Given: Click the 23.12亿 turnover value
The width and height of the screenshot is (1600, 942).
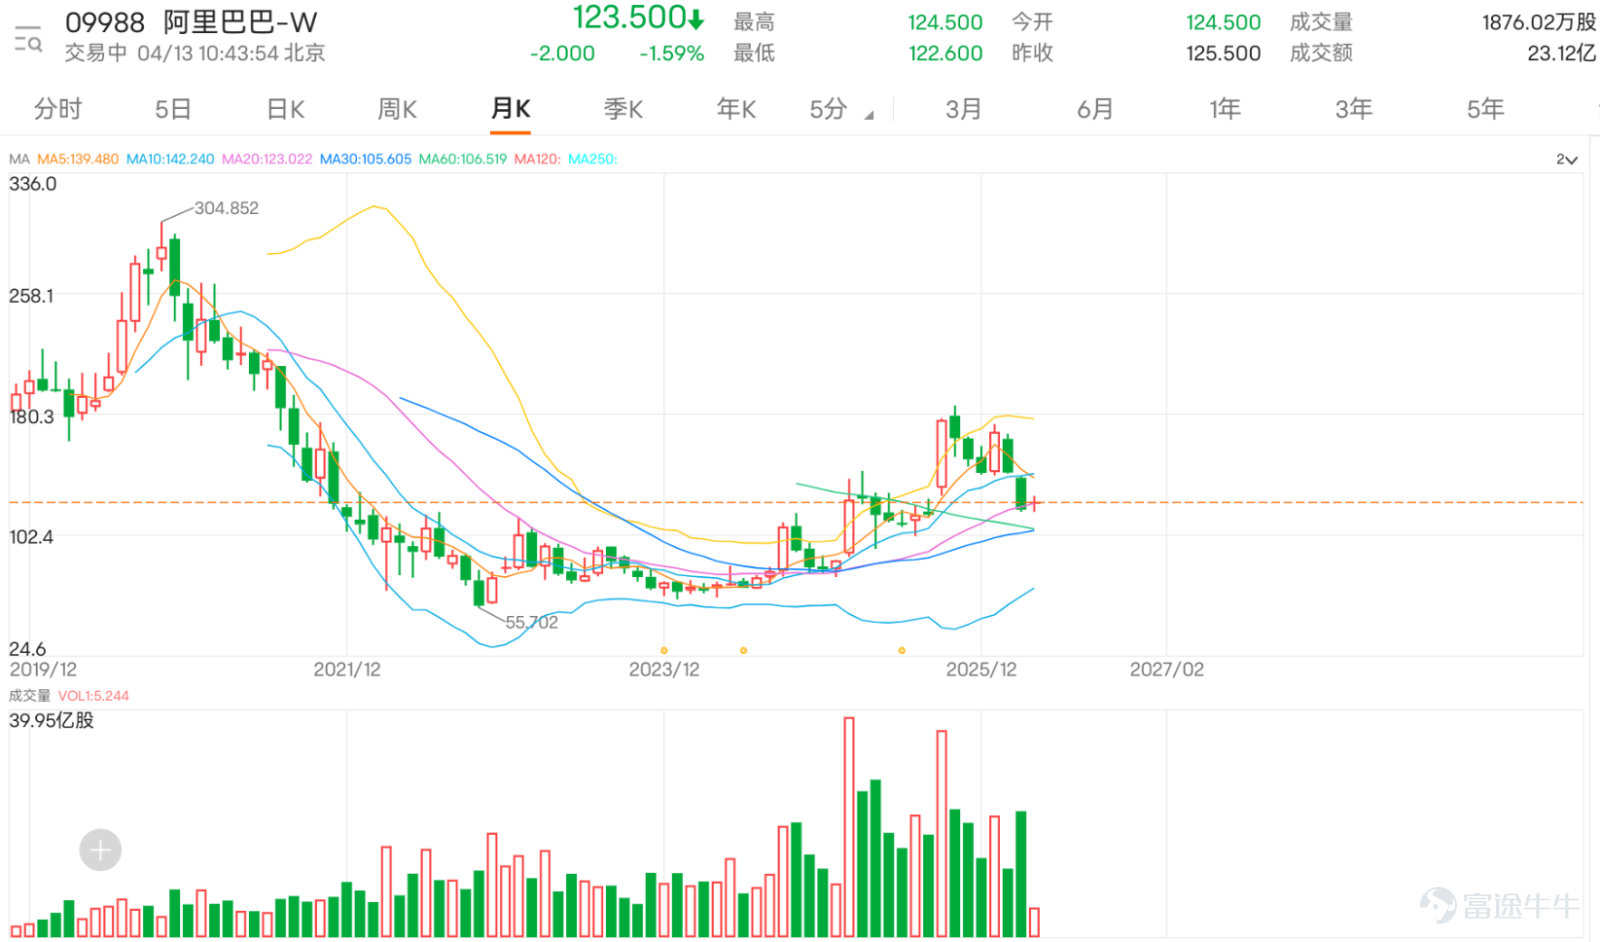Looking at the screenshot, I should coord(1562,53).
